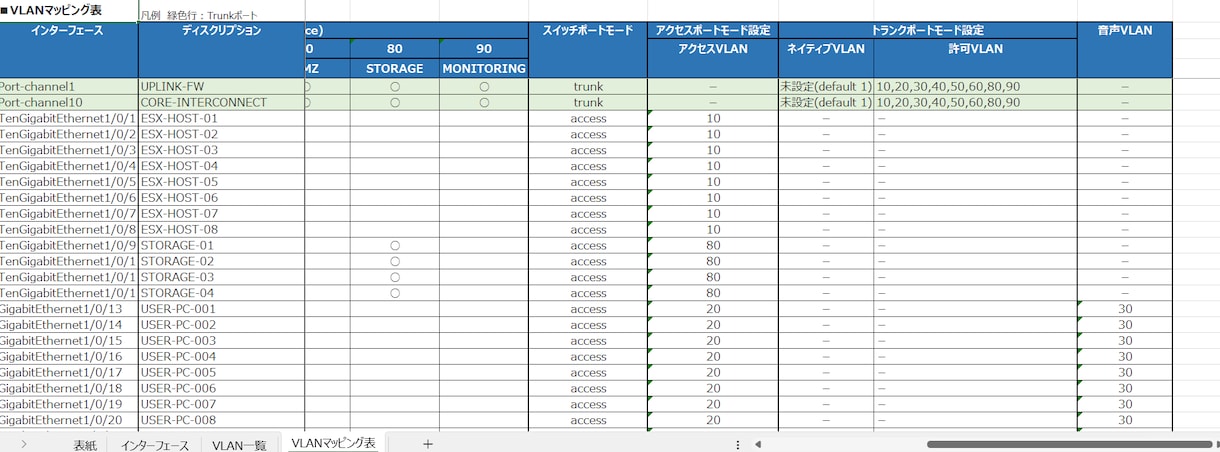
Task: Select STORAGE circle mark in CORE-INTERCONNECT row
Action: [395, 103]
